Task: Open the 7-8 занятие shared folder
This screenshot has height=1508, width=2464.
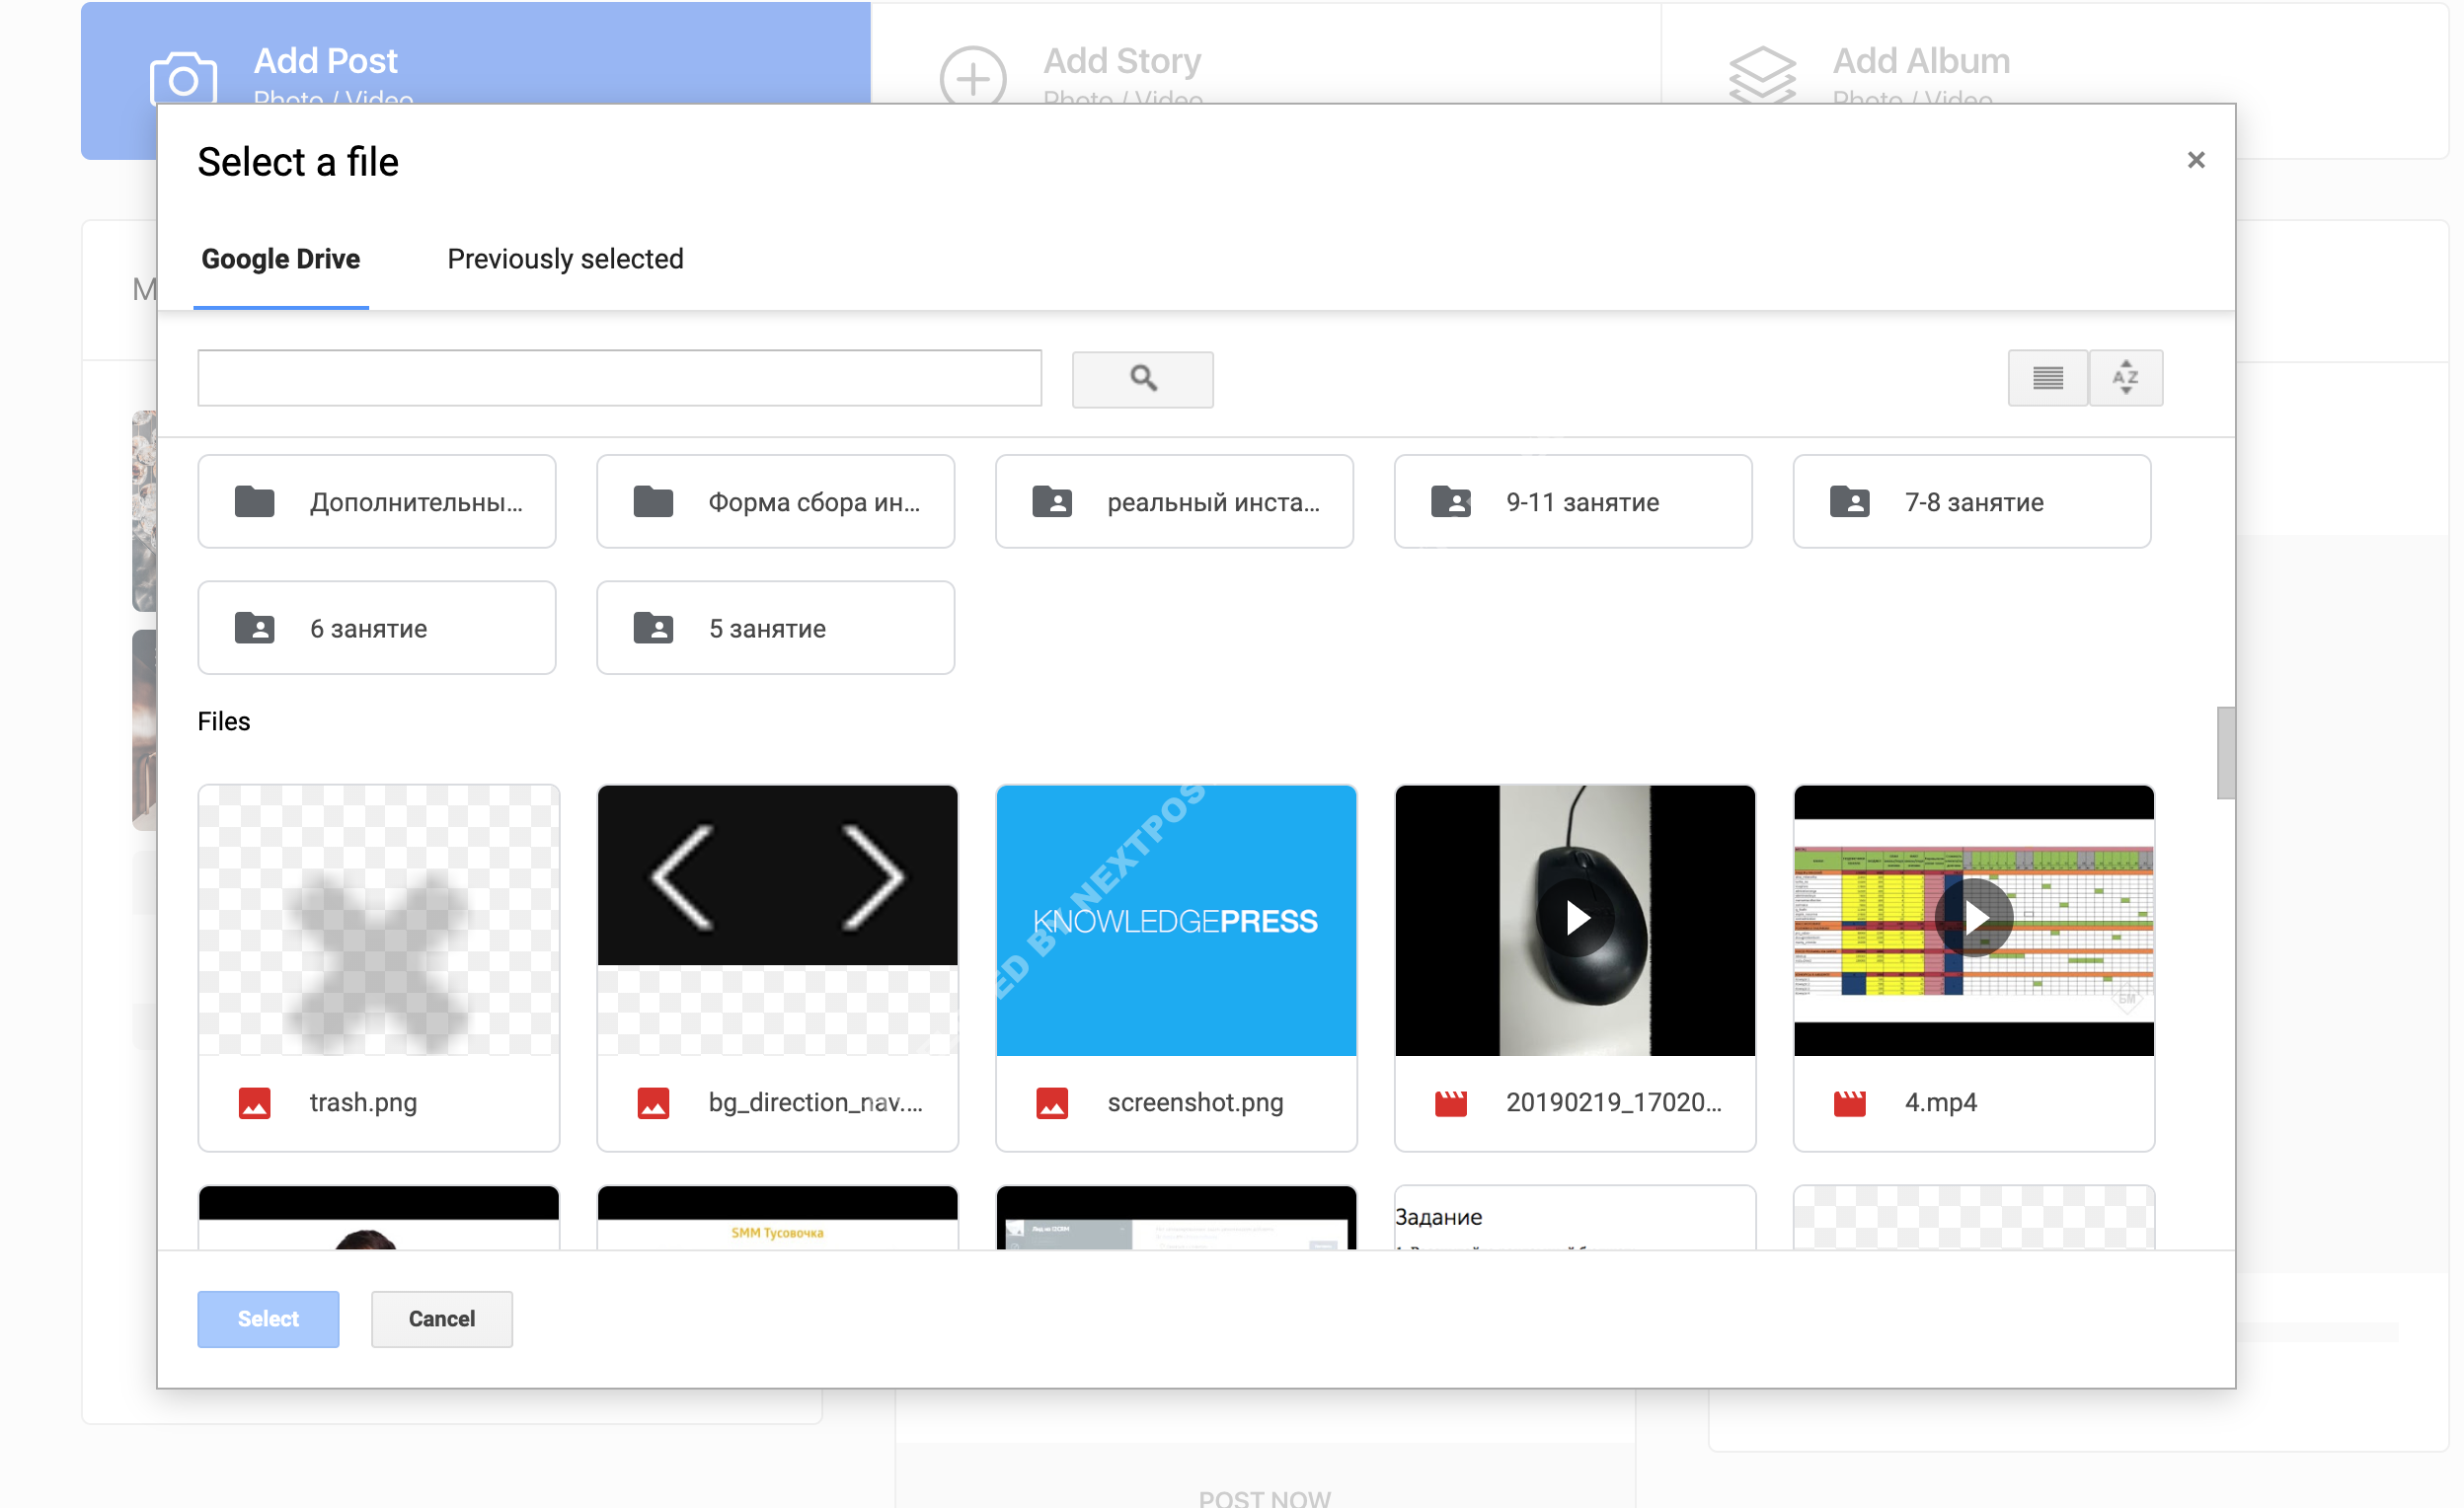Action: pos(1970,502)
